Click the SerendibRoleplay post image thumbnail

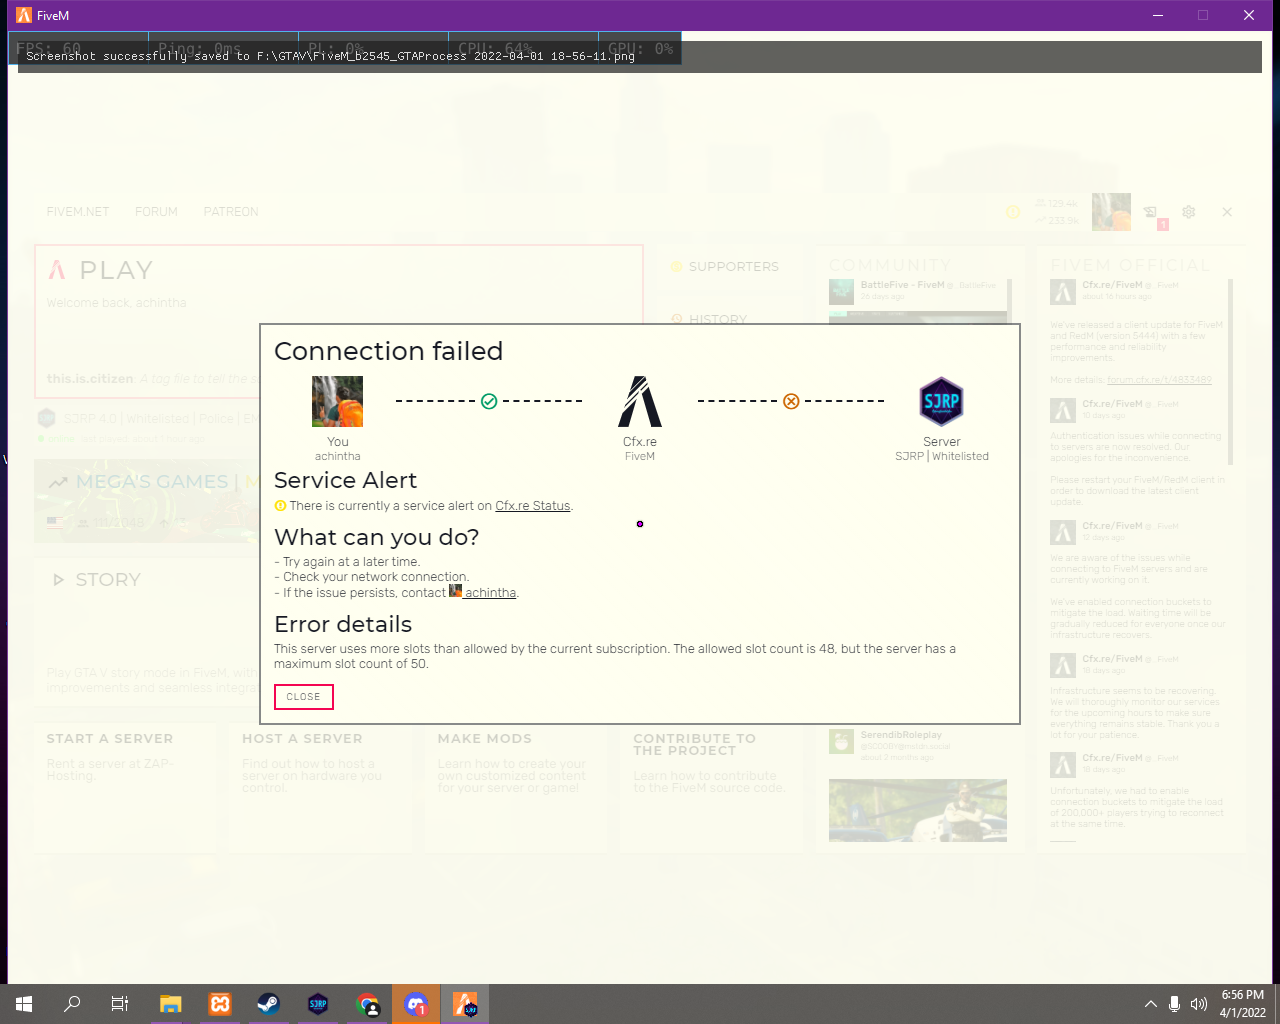pos(918,810)
